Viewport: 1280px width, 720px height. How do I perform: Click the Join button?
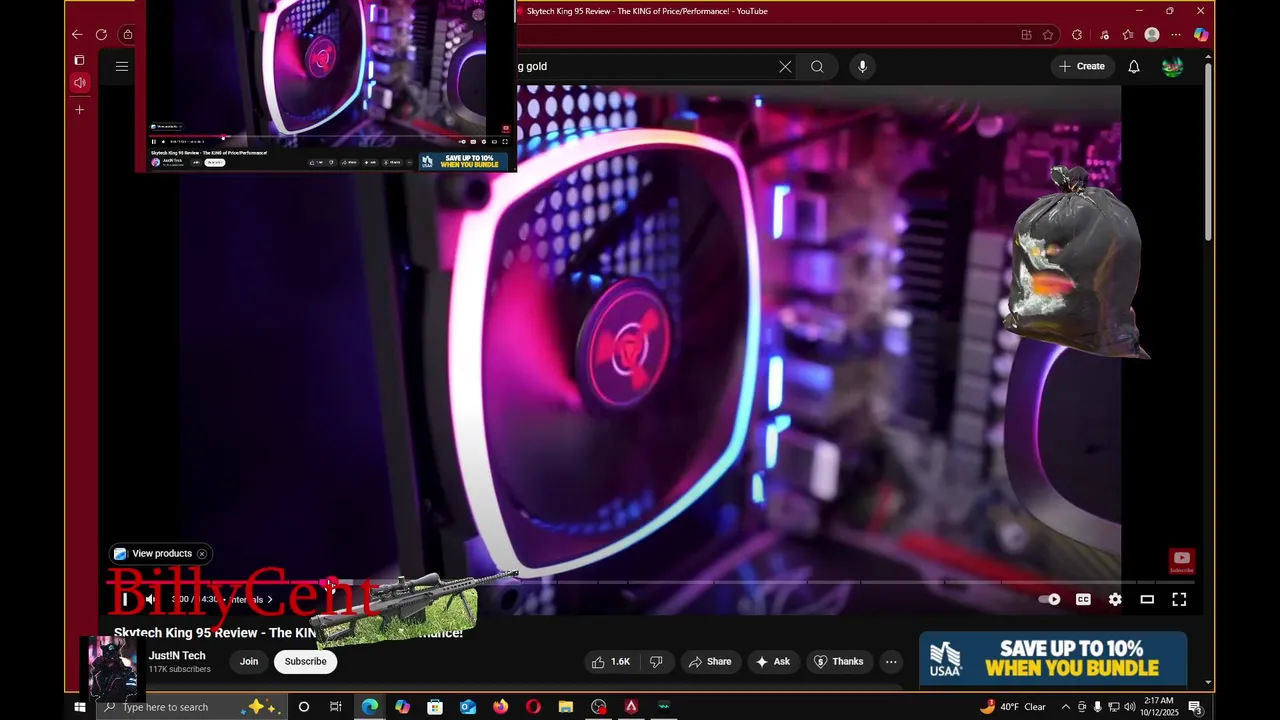point(249,662)
